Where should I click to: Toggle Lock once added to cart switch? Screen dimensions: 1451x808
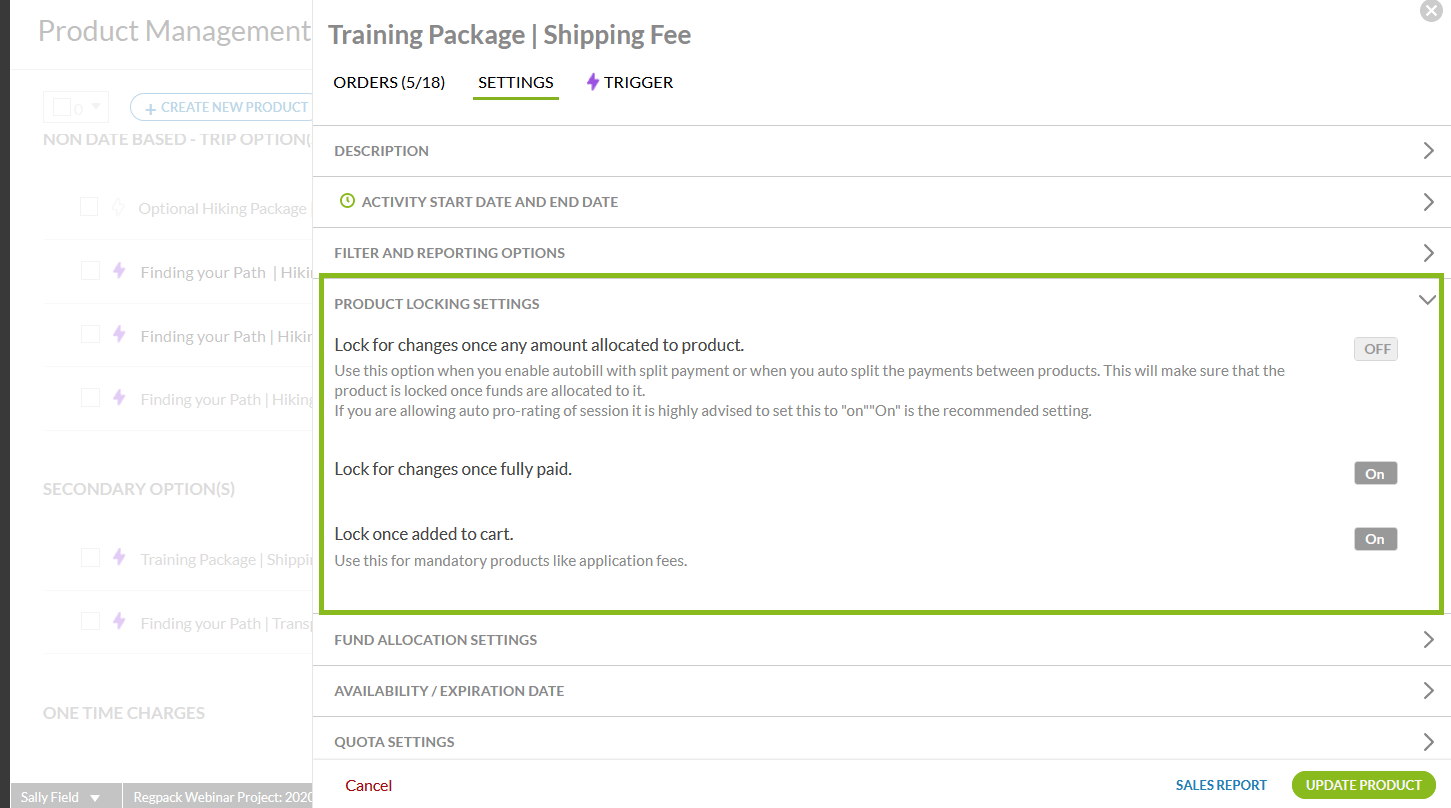(x=1375, y=539)
